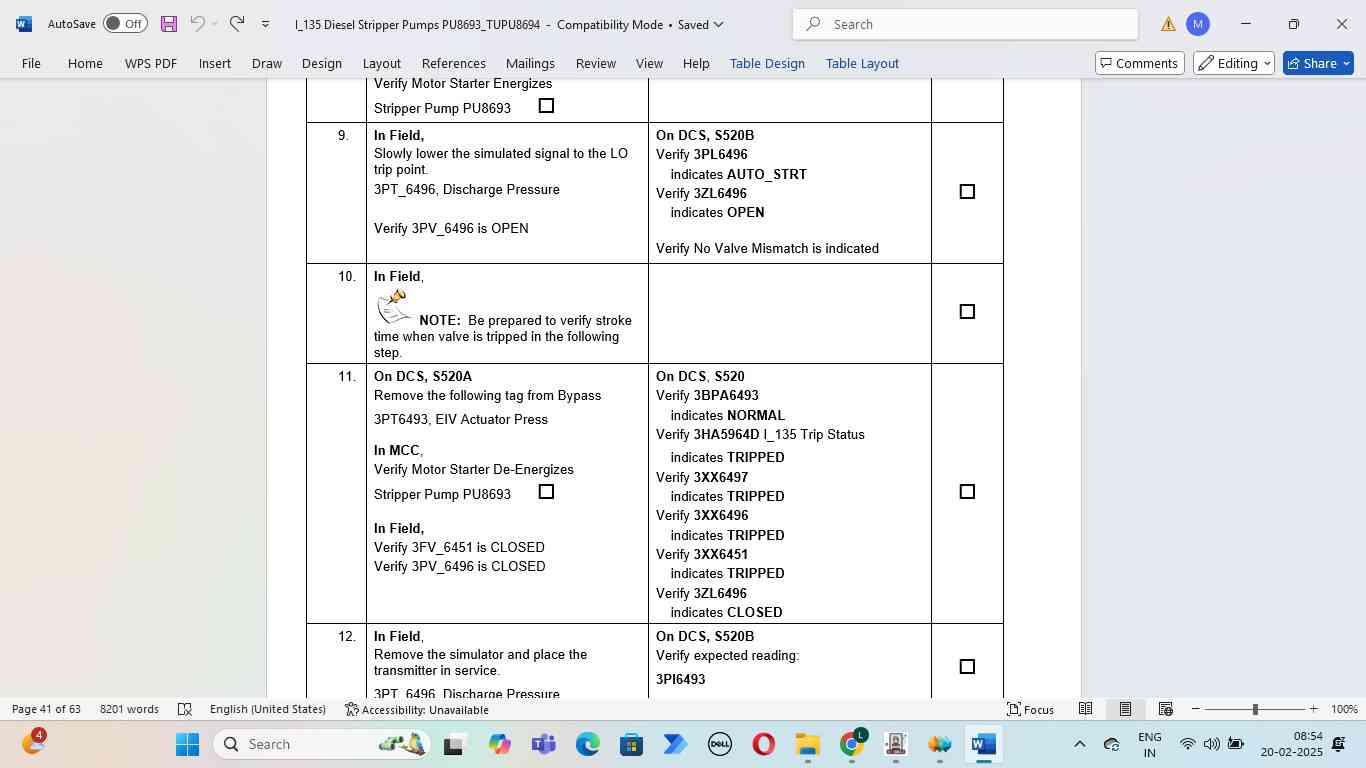This screenshot has height=768, width=1366.
Task: Open the Comments pane button
Action: point(1139,63)
